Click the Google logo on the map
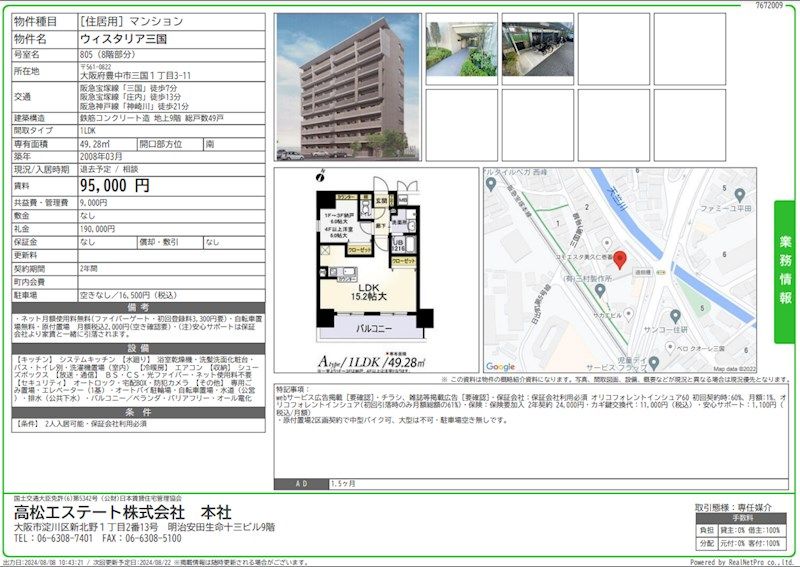Image resolution: width=800 pixels, height=567 pixels. (x=500, y=367)
